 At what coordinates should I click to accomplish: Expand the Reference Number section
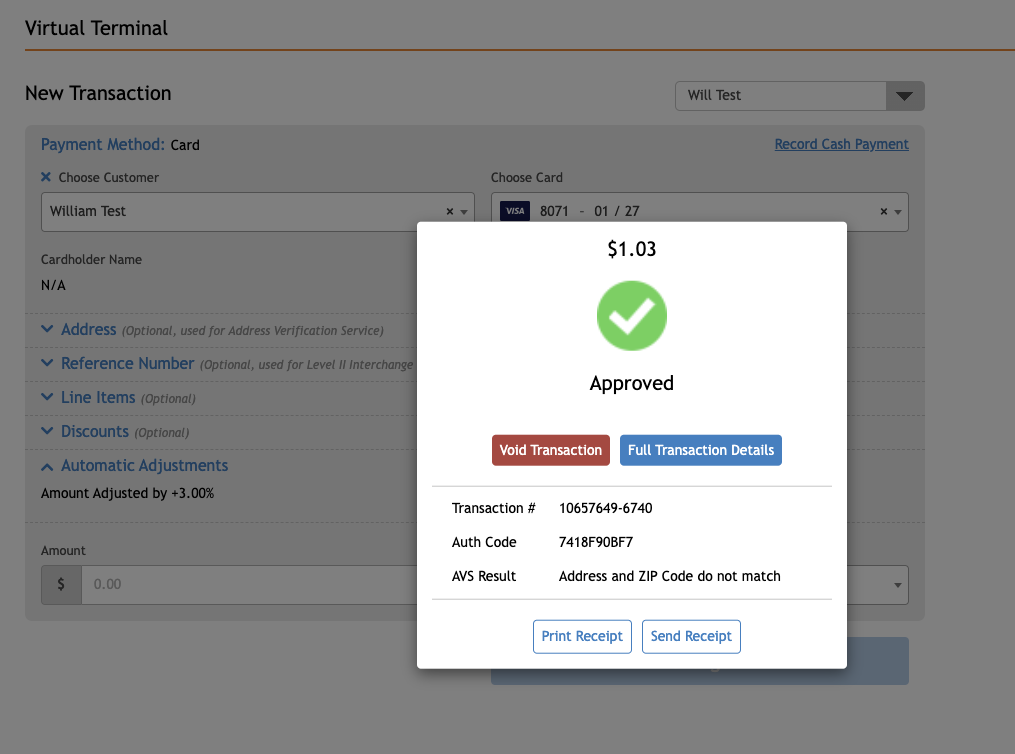127,364
